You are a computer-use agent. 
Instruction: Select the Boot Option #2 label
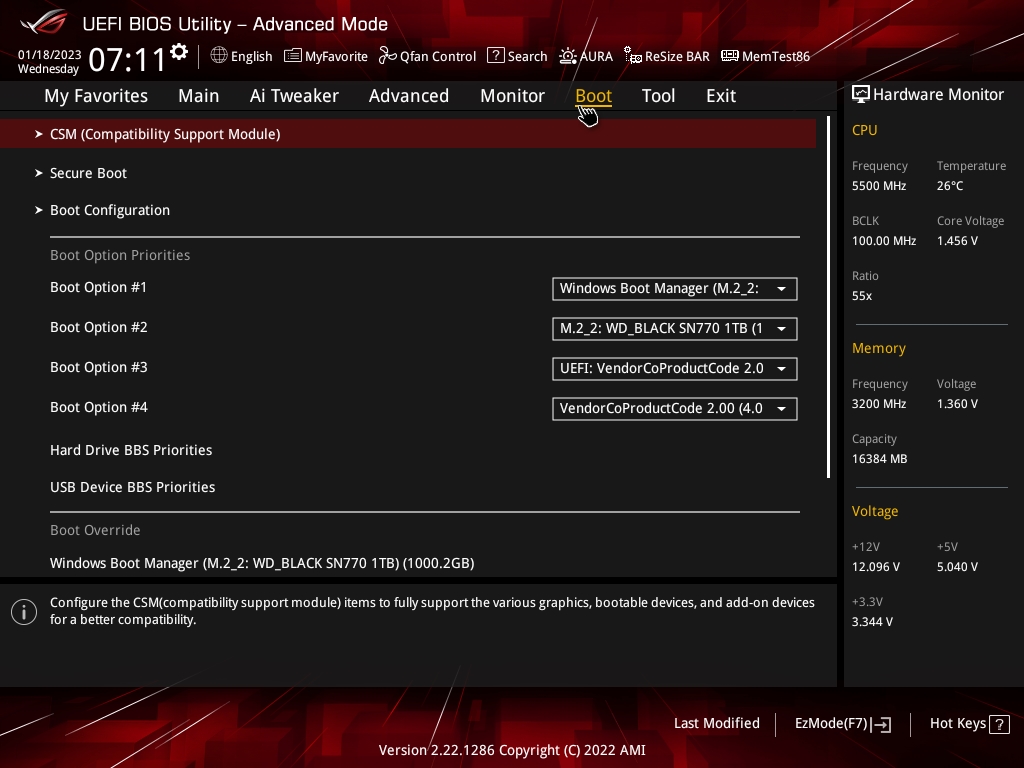(99, 327)
